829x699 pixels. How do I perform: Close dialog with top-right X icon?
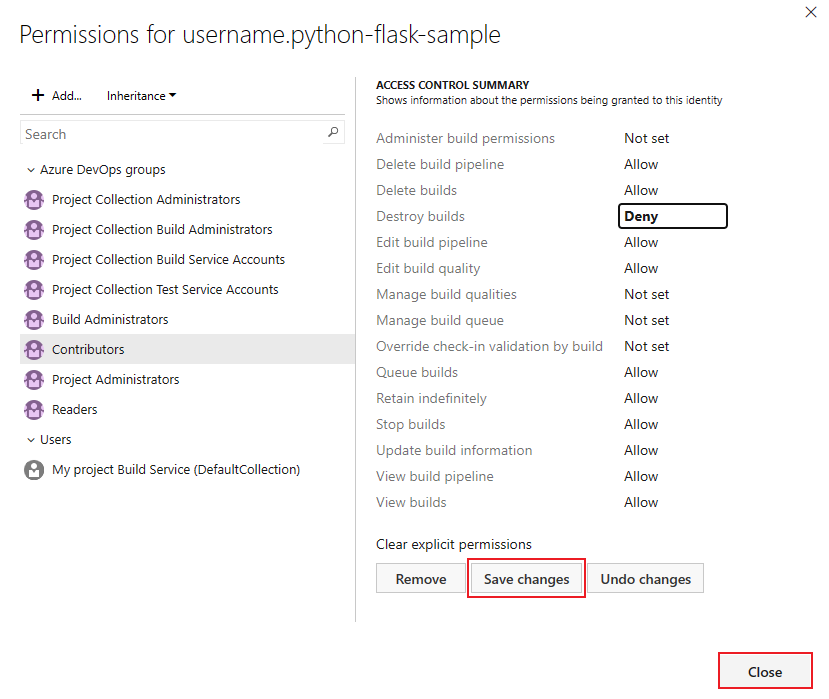(810, 12)
